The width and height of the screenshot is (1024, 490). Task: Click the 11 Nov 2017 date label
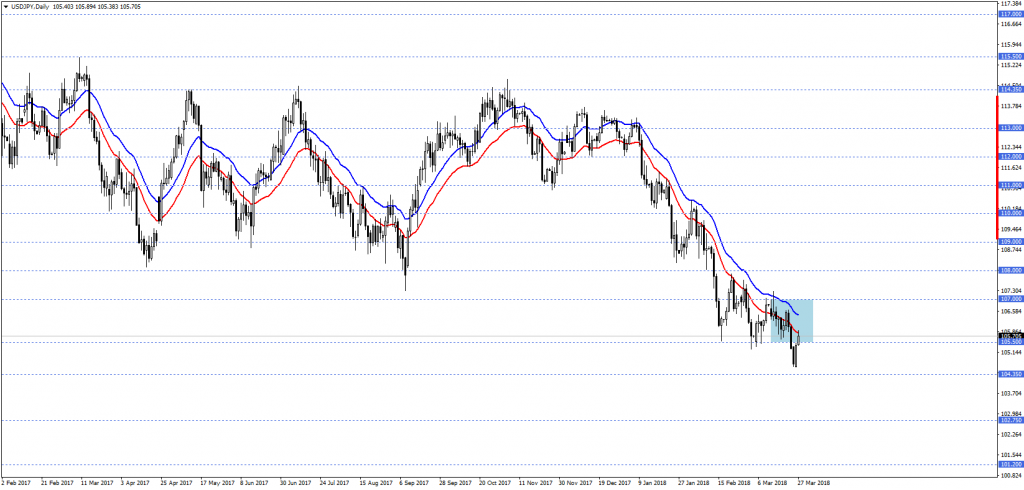coord(536,484)
